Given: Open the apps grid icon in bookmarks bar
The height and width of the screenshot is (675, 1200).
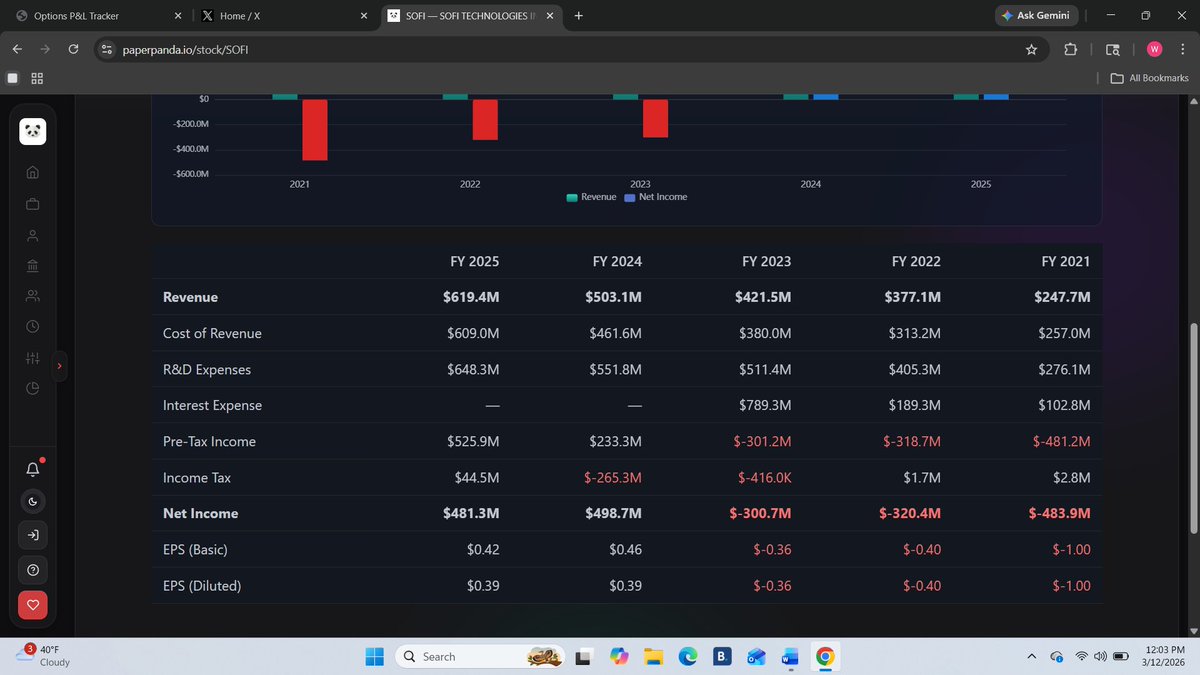Looking at the screenshot, I should 37,78.
